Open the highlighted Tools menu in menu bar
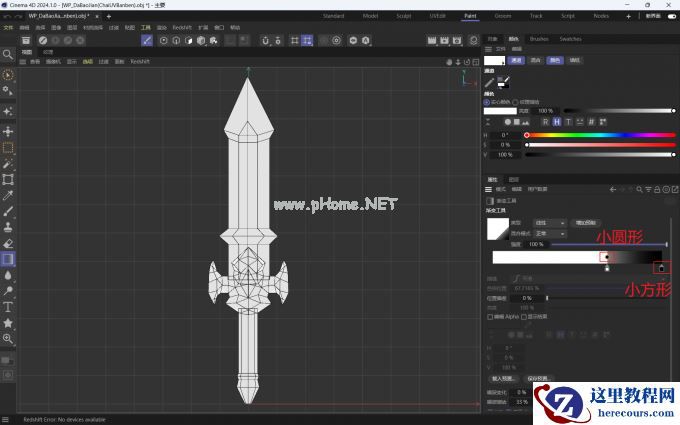This screenshot has height=425, width=680. (x=146, y=27)
